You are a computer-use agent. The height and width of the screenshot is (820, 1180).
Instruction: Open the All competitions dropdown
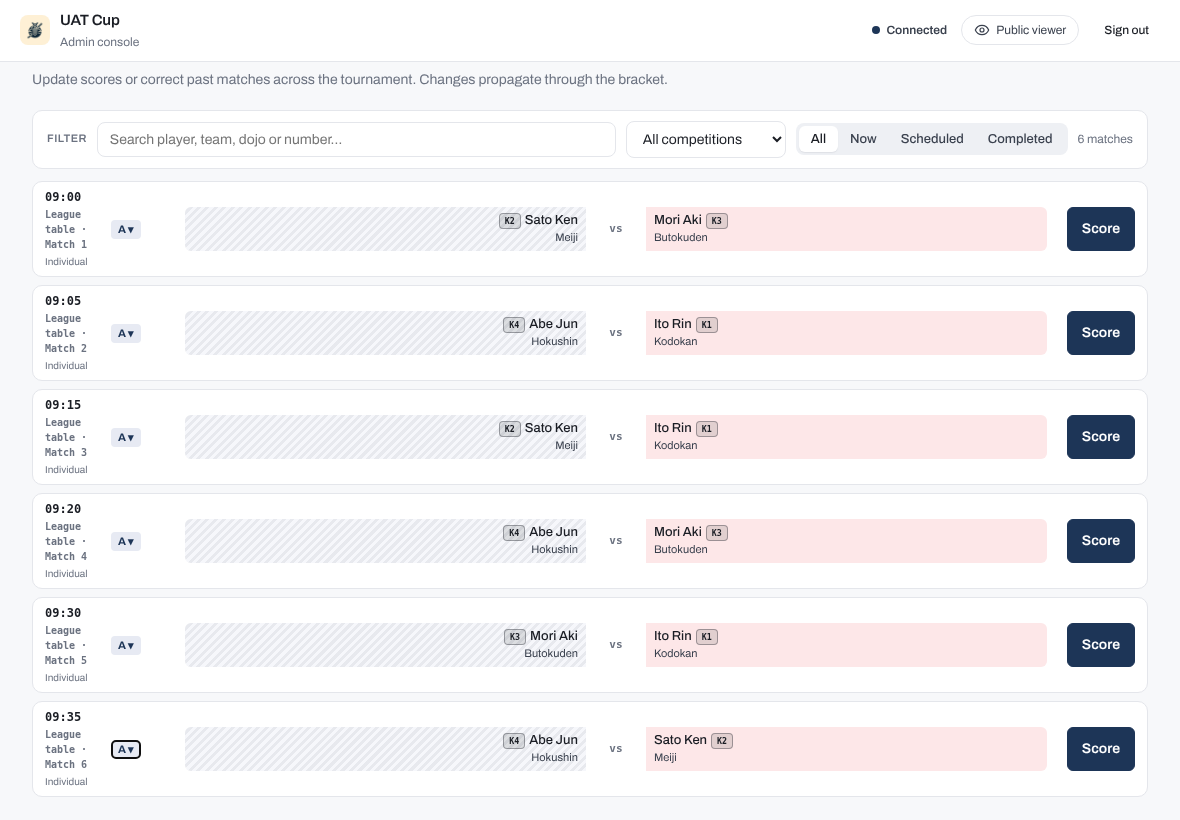tap(706, 139)
